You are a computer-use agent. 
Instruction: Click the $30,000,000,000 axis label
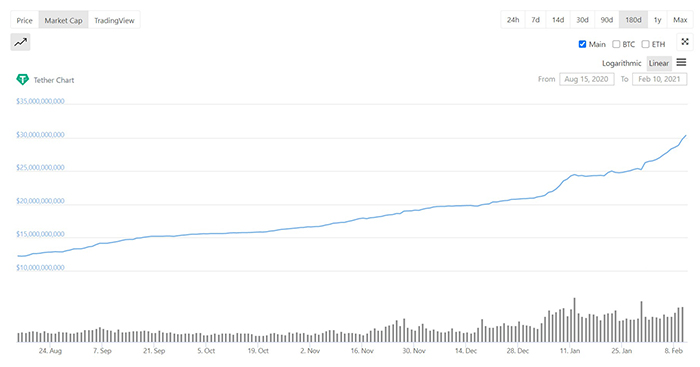click(x=40, y=134)
